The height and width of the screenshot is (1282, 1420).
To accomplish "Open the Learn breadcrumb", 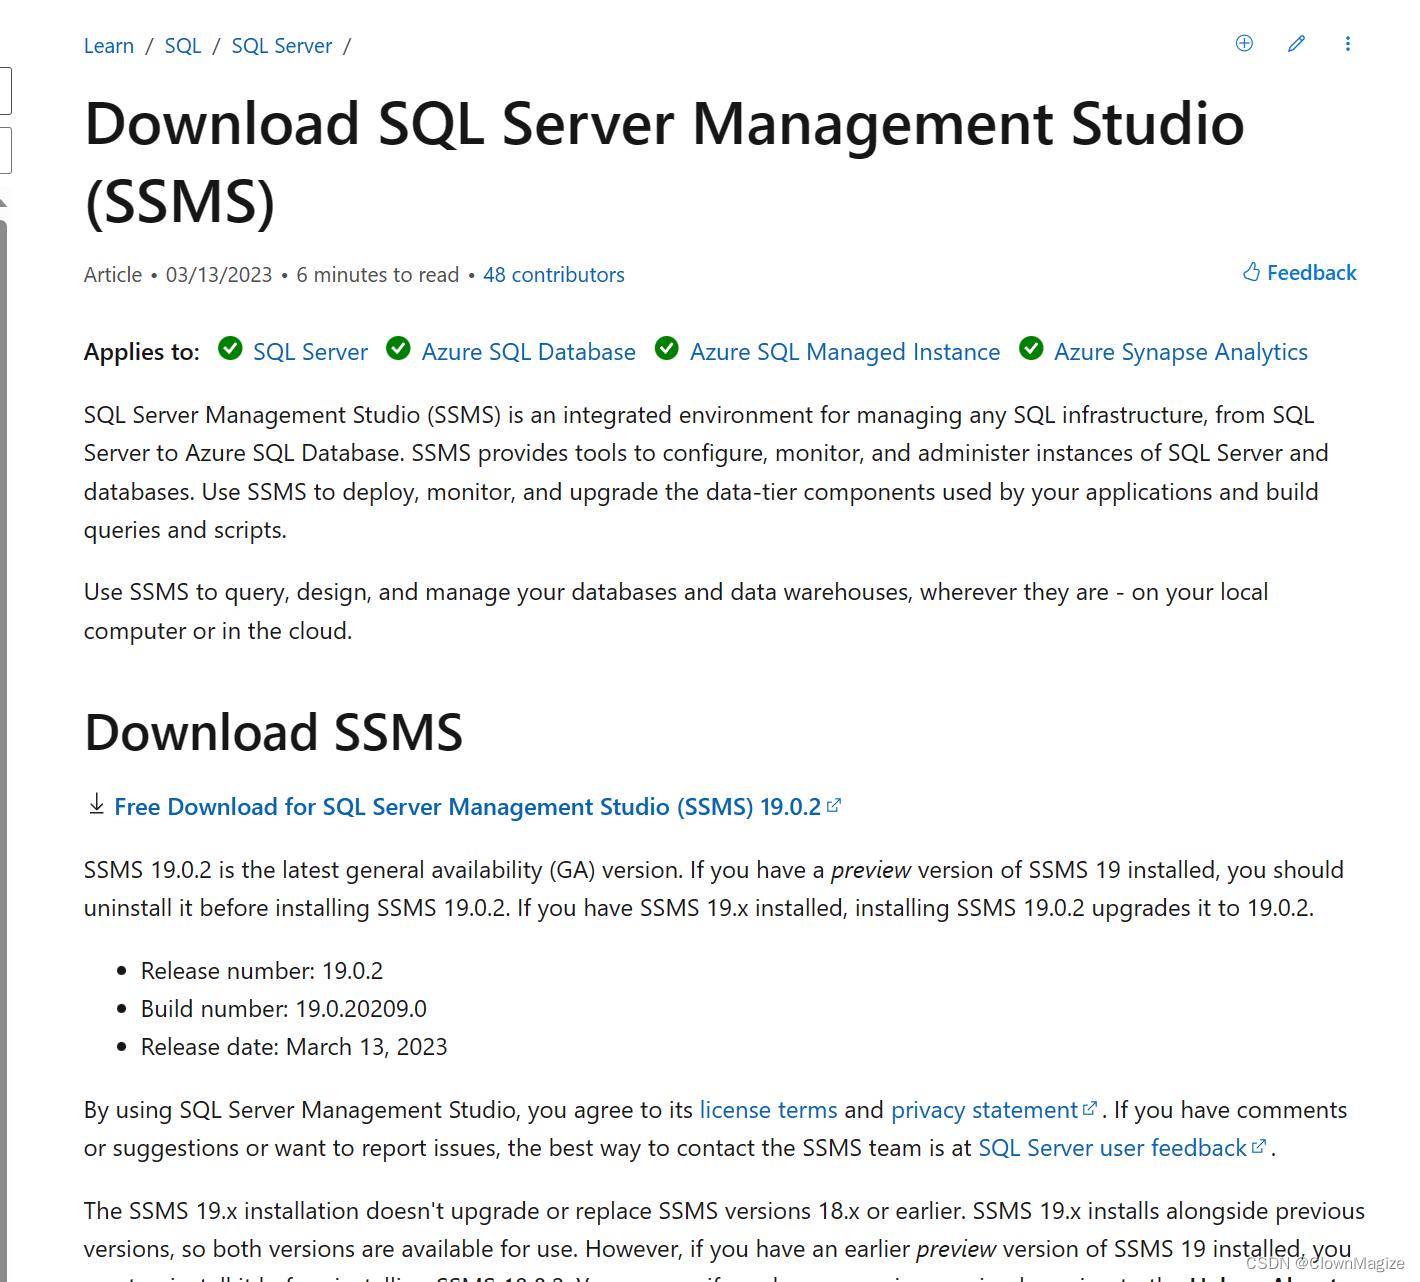I will [108, 45].
